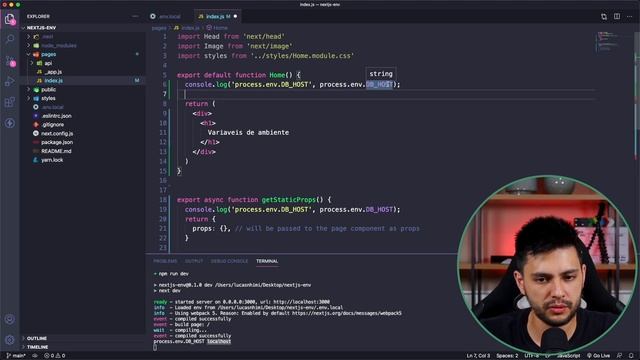Split the editor to the right

tap(617, 16)
